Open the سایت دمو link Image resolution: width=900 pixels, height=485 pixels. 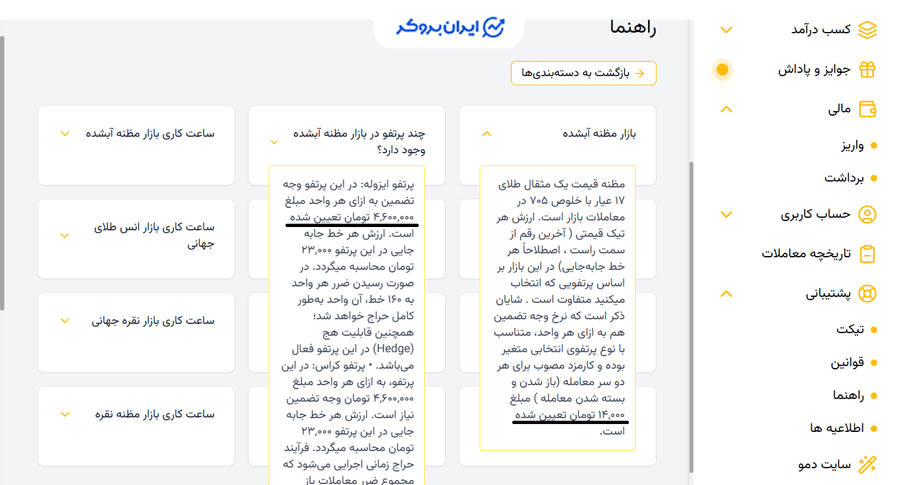click(824, 464)
